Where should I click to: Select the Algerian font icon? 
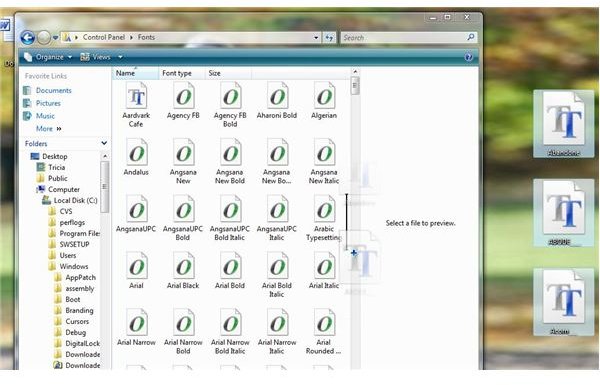click(324, 96)
